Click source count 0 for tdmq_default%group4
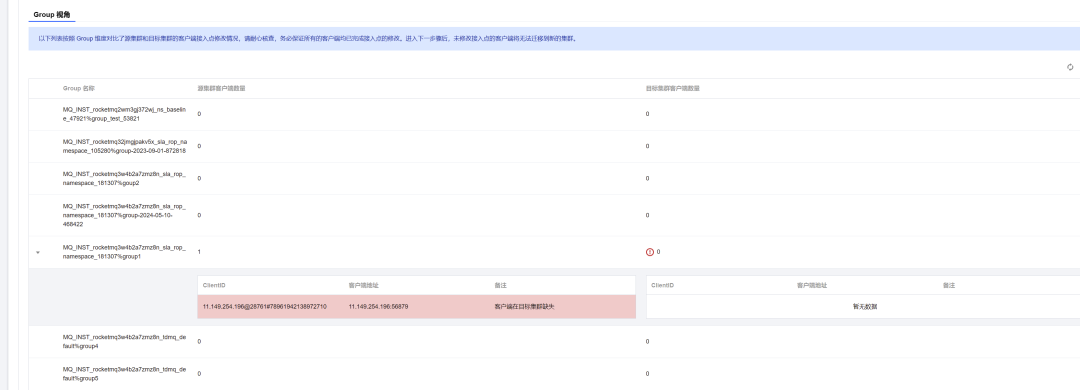This screenshot has width=1080, height=390. [199, 342]
